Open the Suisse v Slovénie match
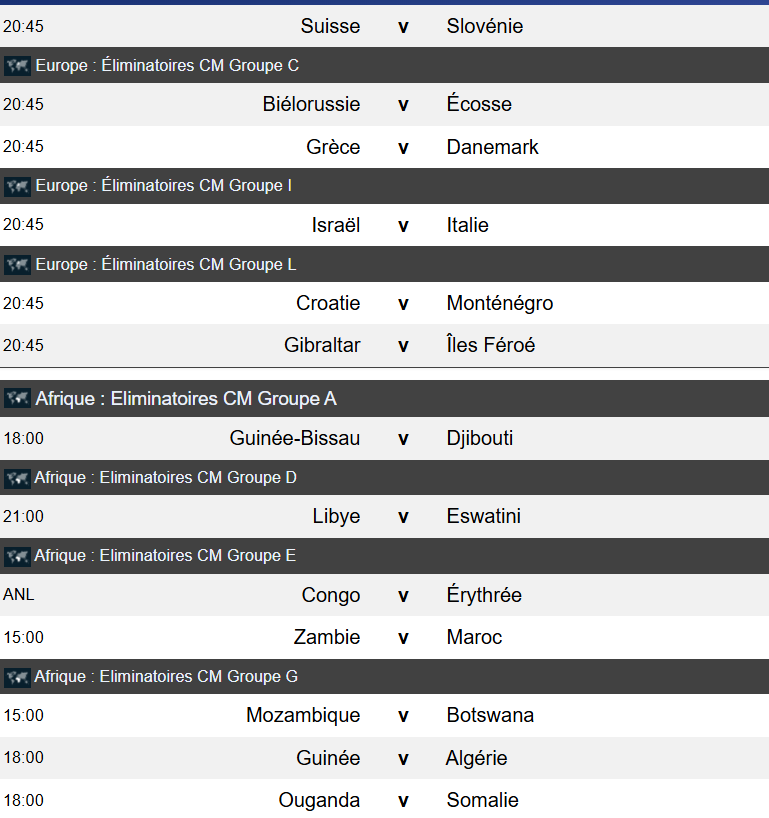Screen dimensions: 769x818 (403, 26)
